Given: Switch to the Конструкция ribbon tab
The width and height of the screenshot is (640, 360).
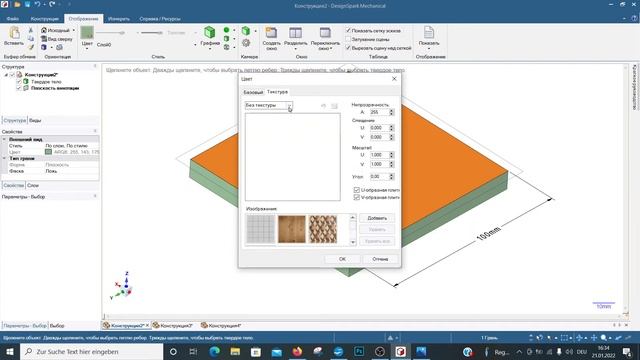Looking at the screenshot, I should click(44, 19).
